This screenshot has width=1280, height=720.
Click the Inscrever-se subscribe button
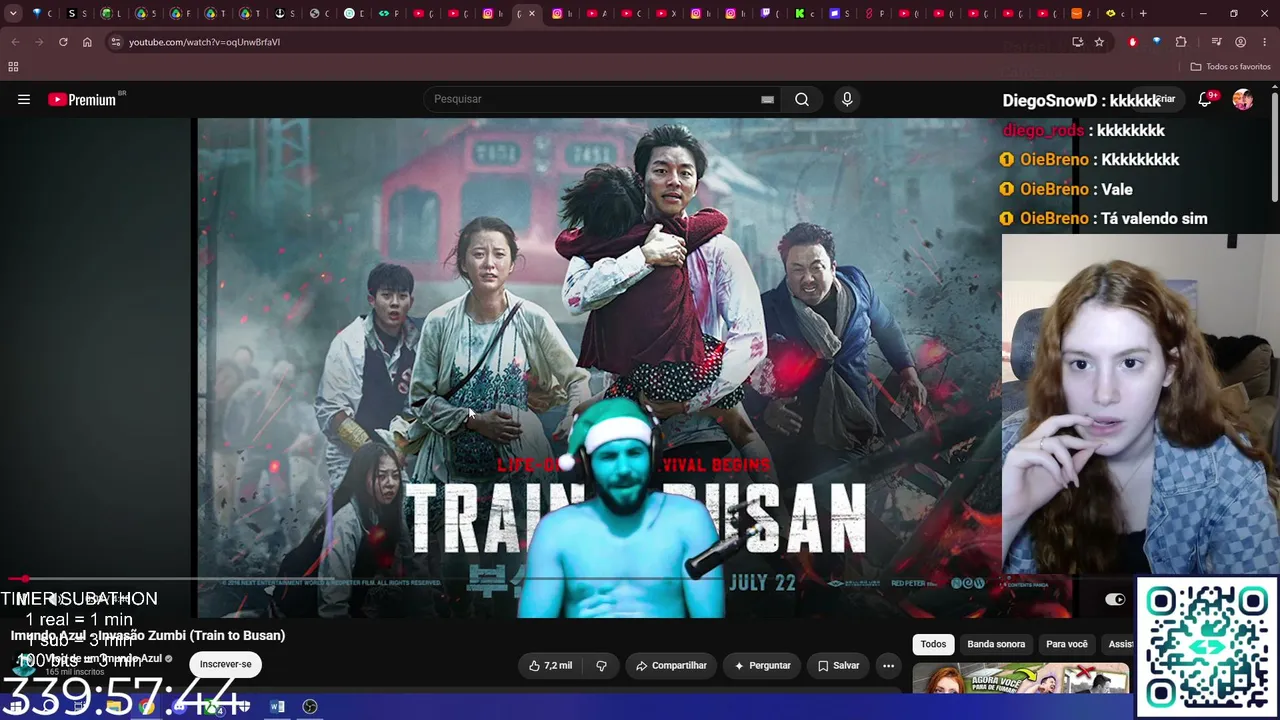[225, 664]
